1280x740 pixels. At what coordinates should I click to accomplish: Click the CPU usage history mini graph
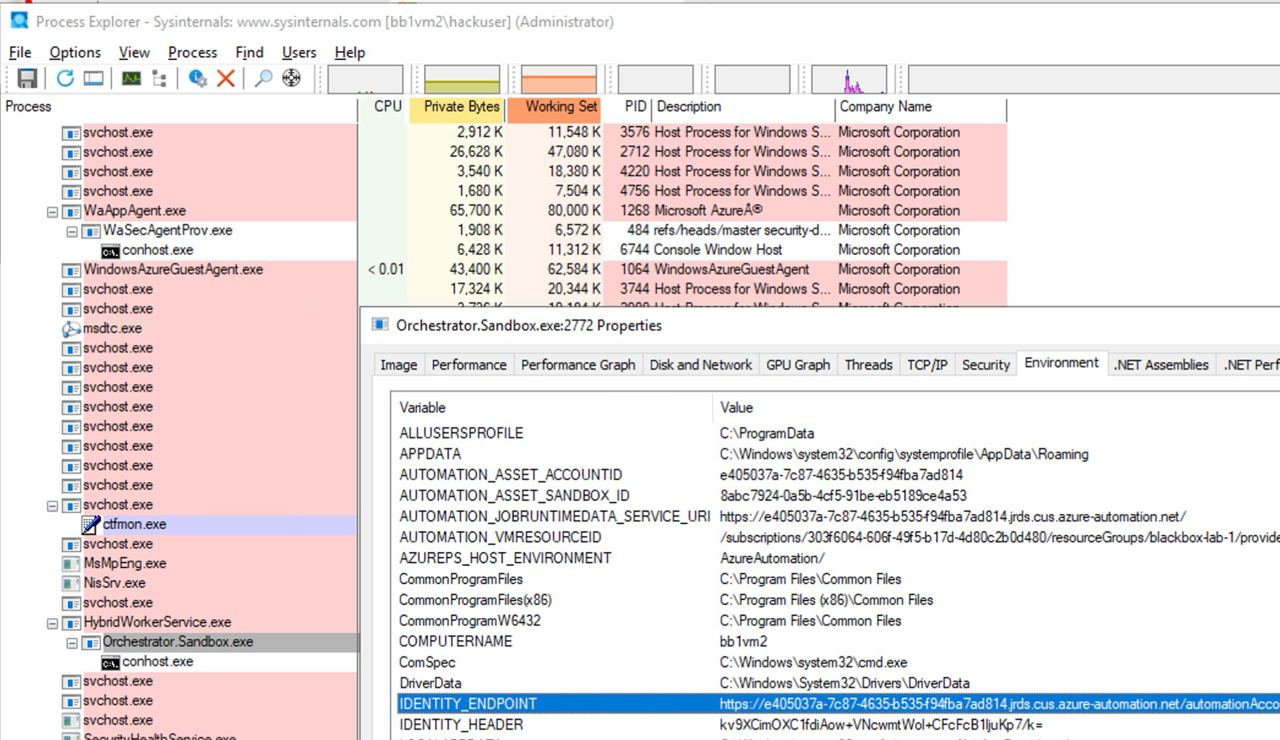[365, 80]
